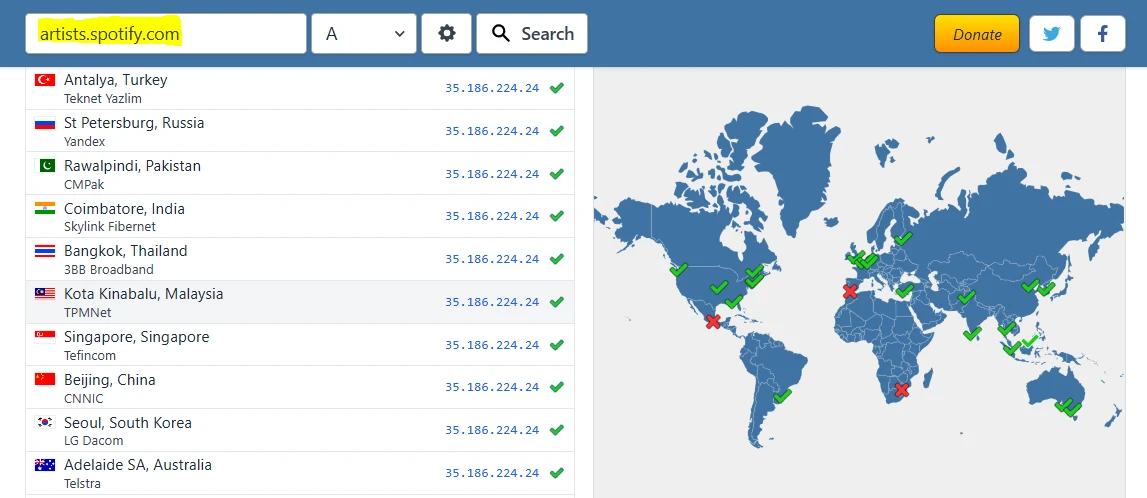The image size is (1147, 498).
Task: Share via the Twitter bird icon
Action: 1052,34
